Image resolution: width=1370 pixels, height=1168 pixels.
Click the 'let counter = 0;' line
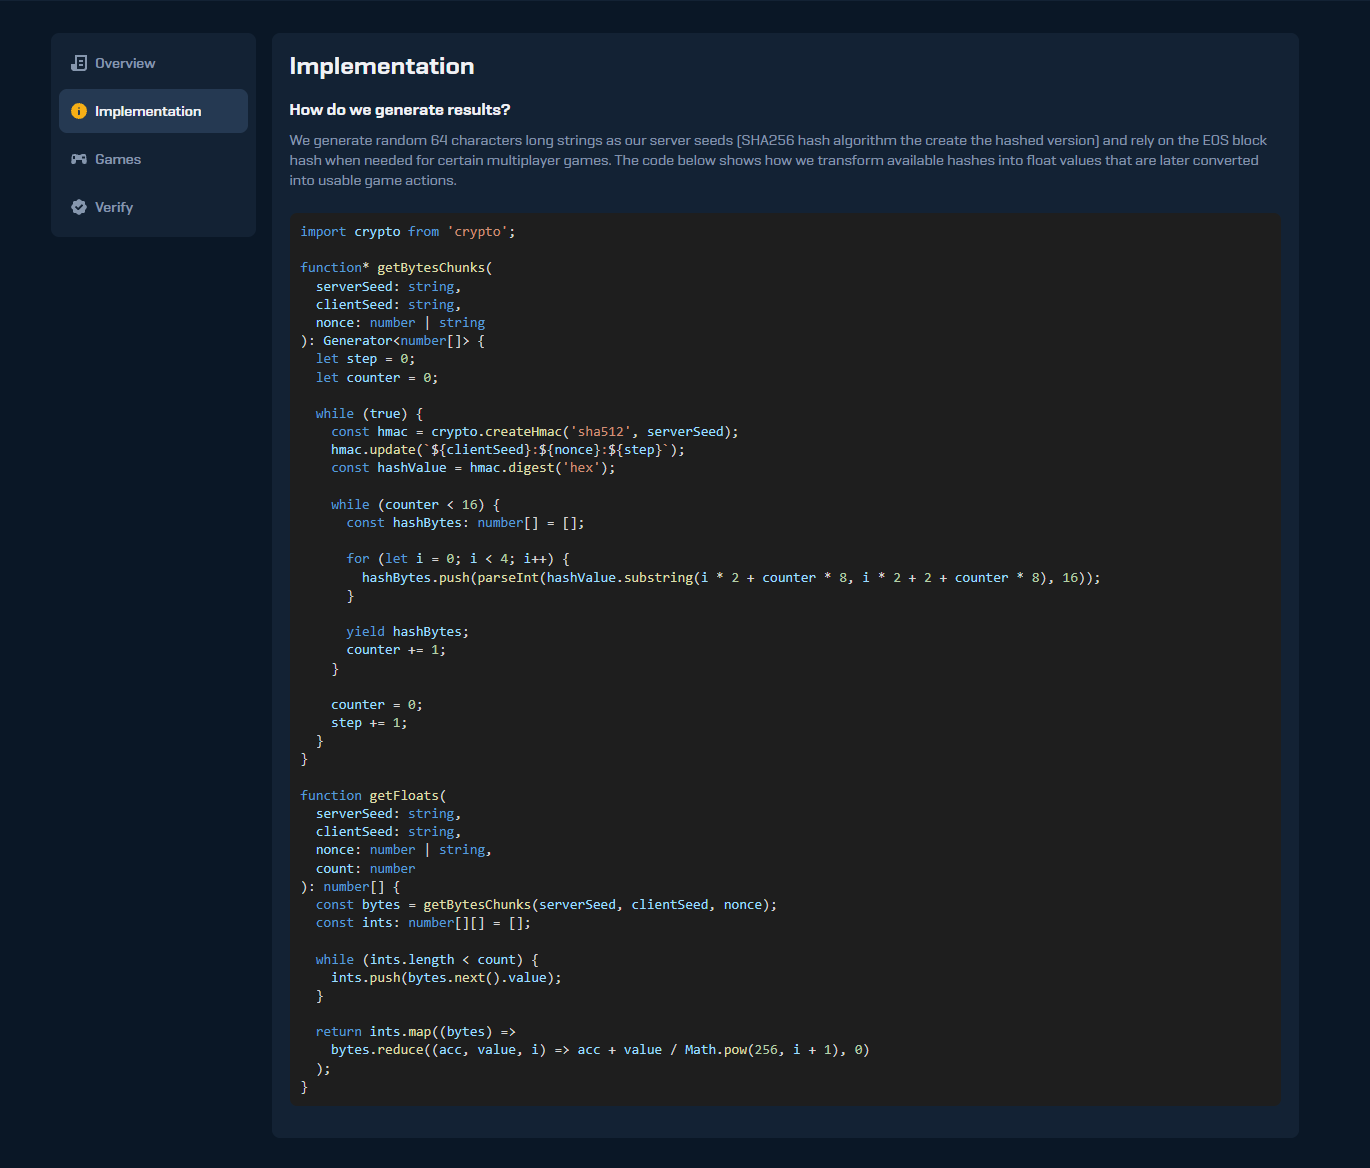point(377,378)
